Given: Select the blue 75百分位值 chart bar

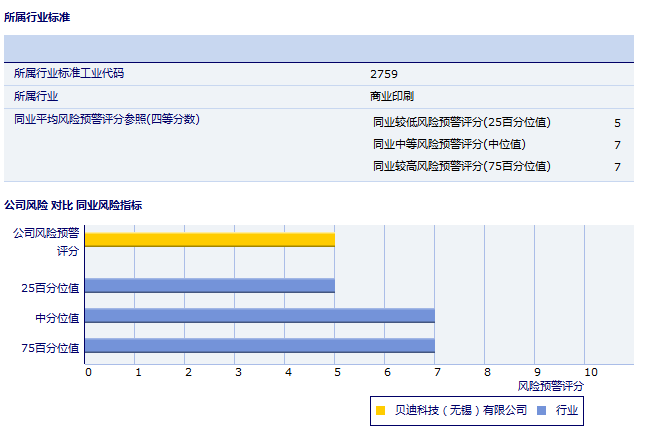Looking at the screenshot, I should coord(259,346).
